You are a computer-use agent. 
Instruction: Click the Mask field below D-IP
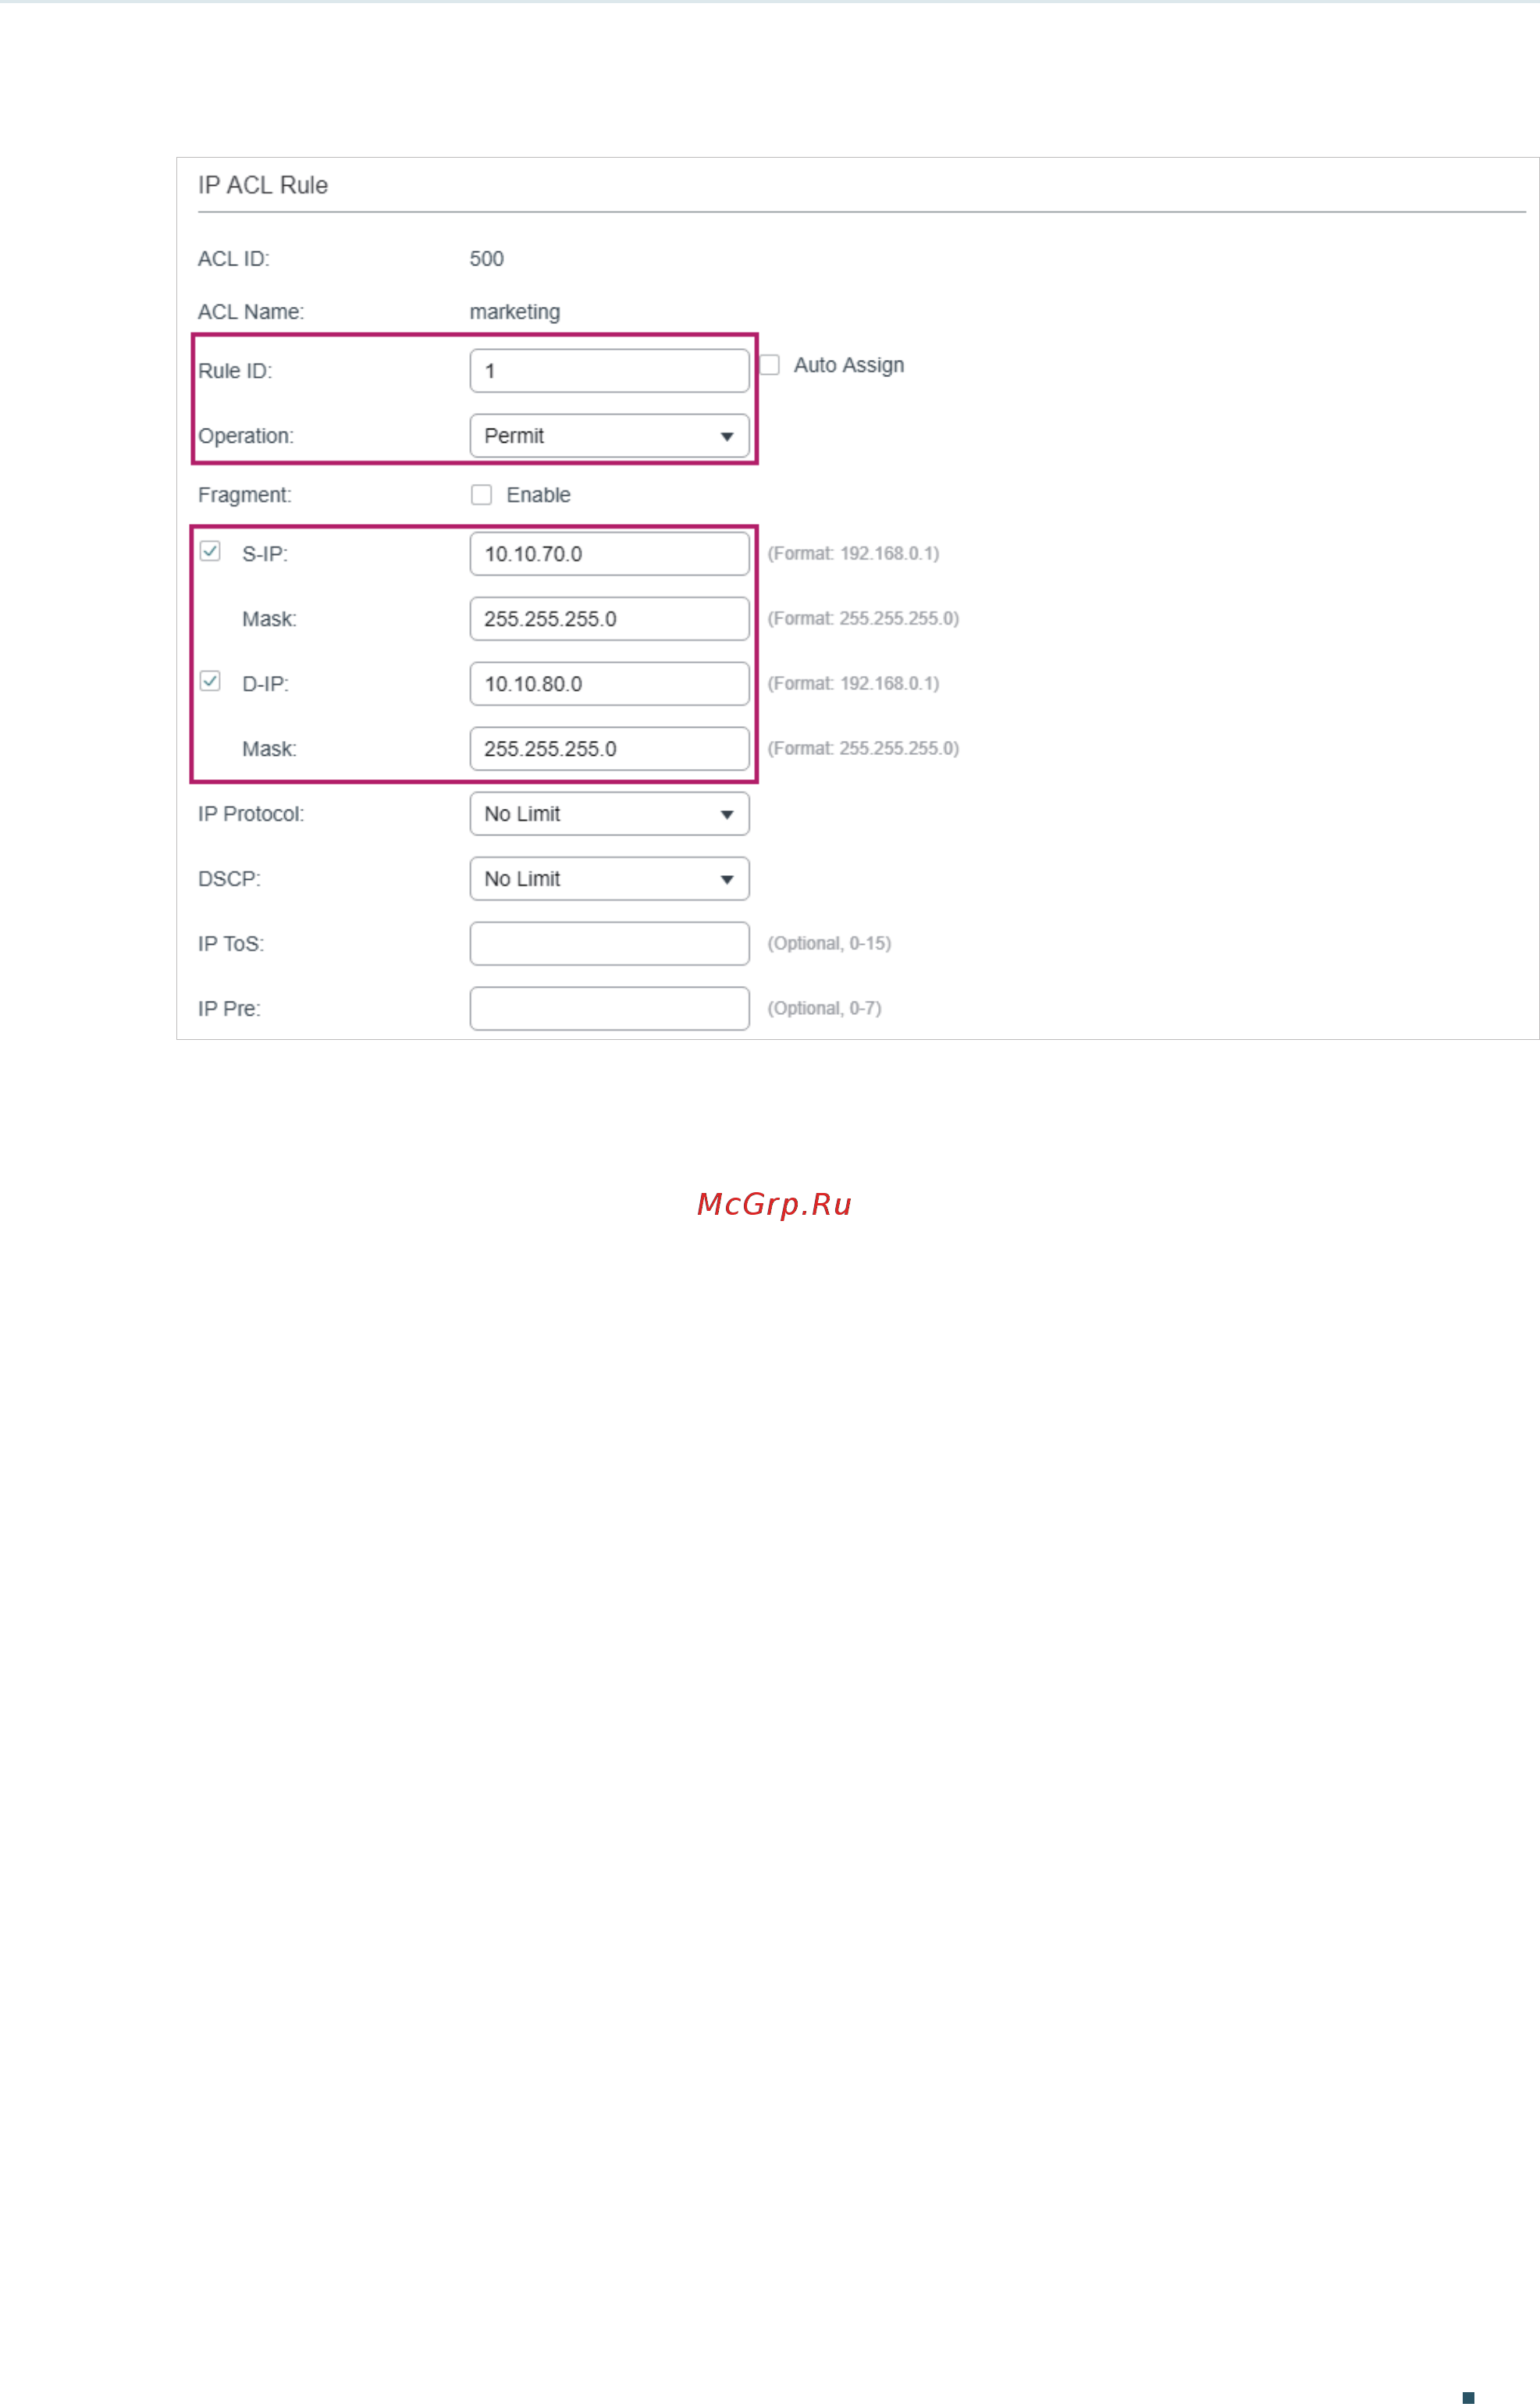pos(609,749)
